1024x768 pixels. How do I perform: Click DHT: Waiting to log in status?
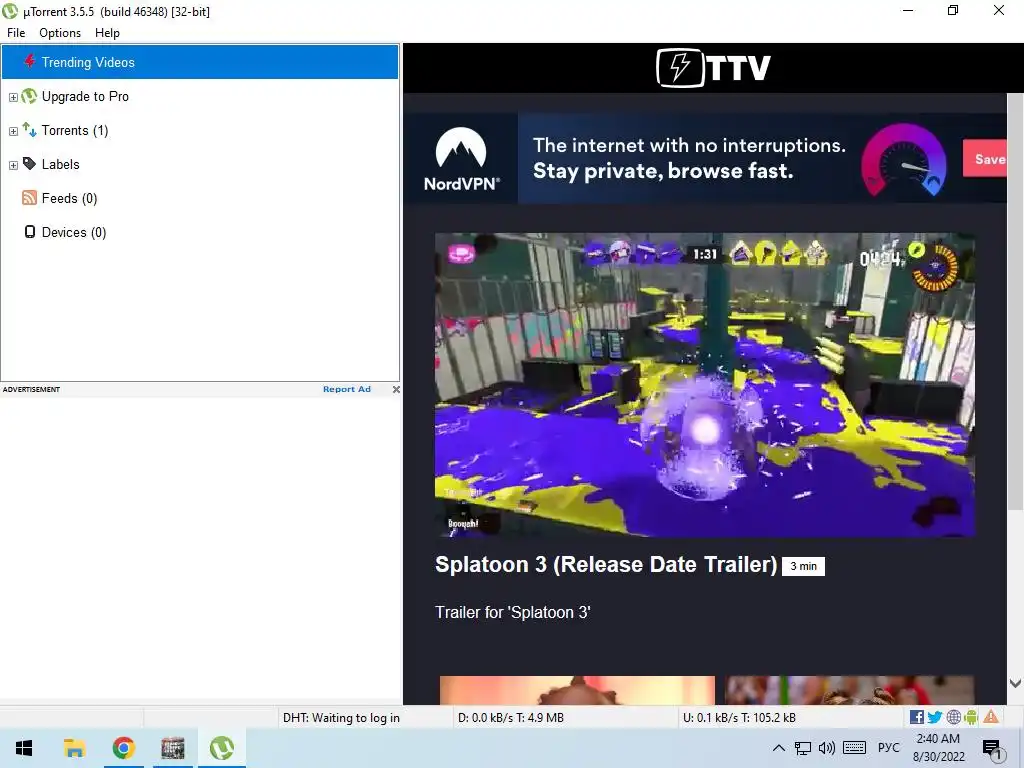click(341, 718)
